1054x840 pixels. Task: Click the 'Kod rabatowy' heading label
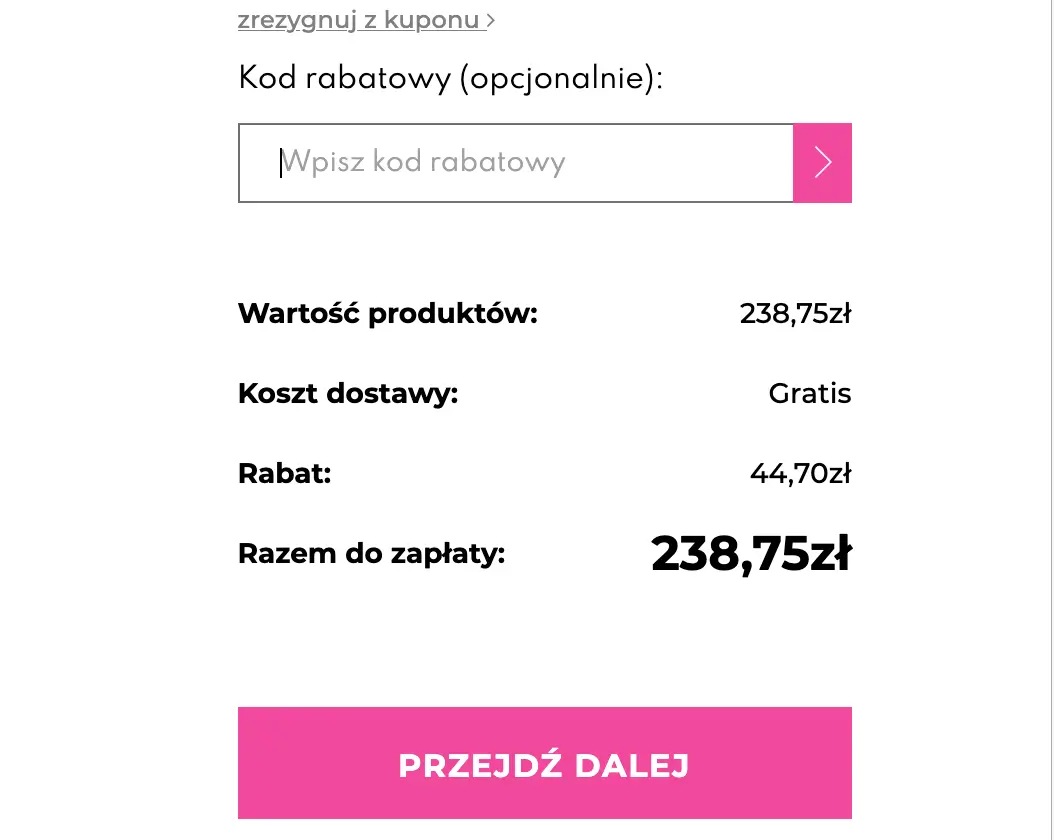point(344,79)
